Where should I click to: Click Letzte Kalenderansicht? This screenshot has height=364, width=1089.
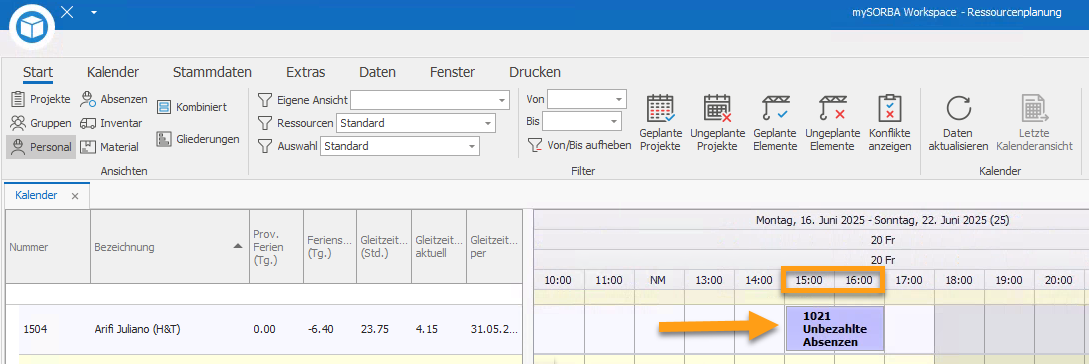1034,123
